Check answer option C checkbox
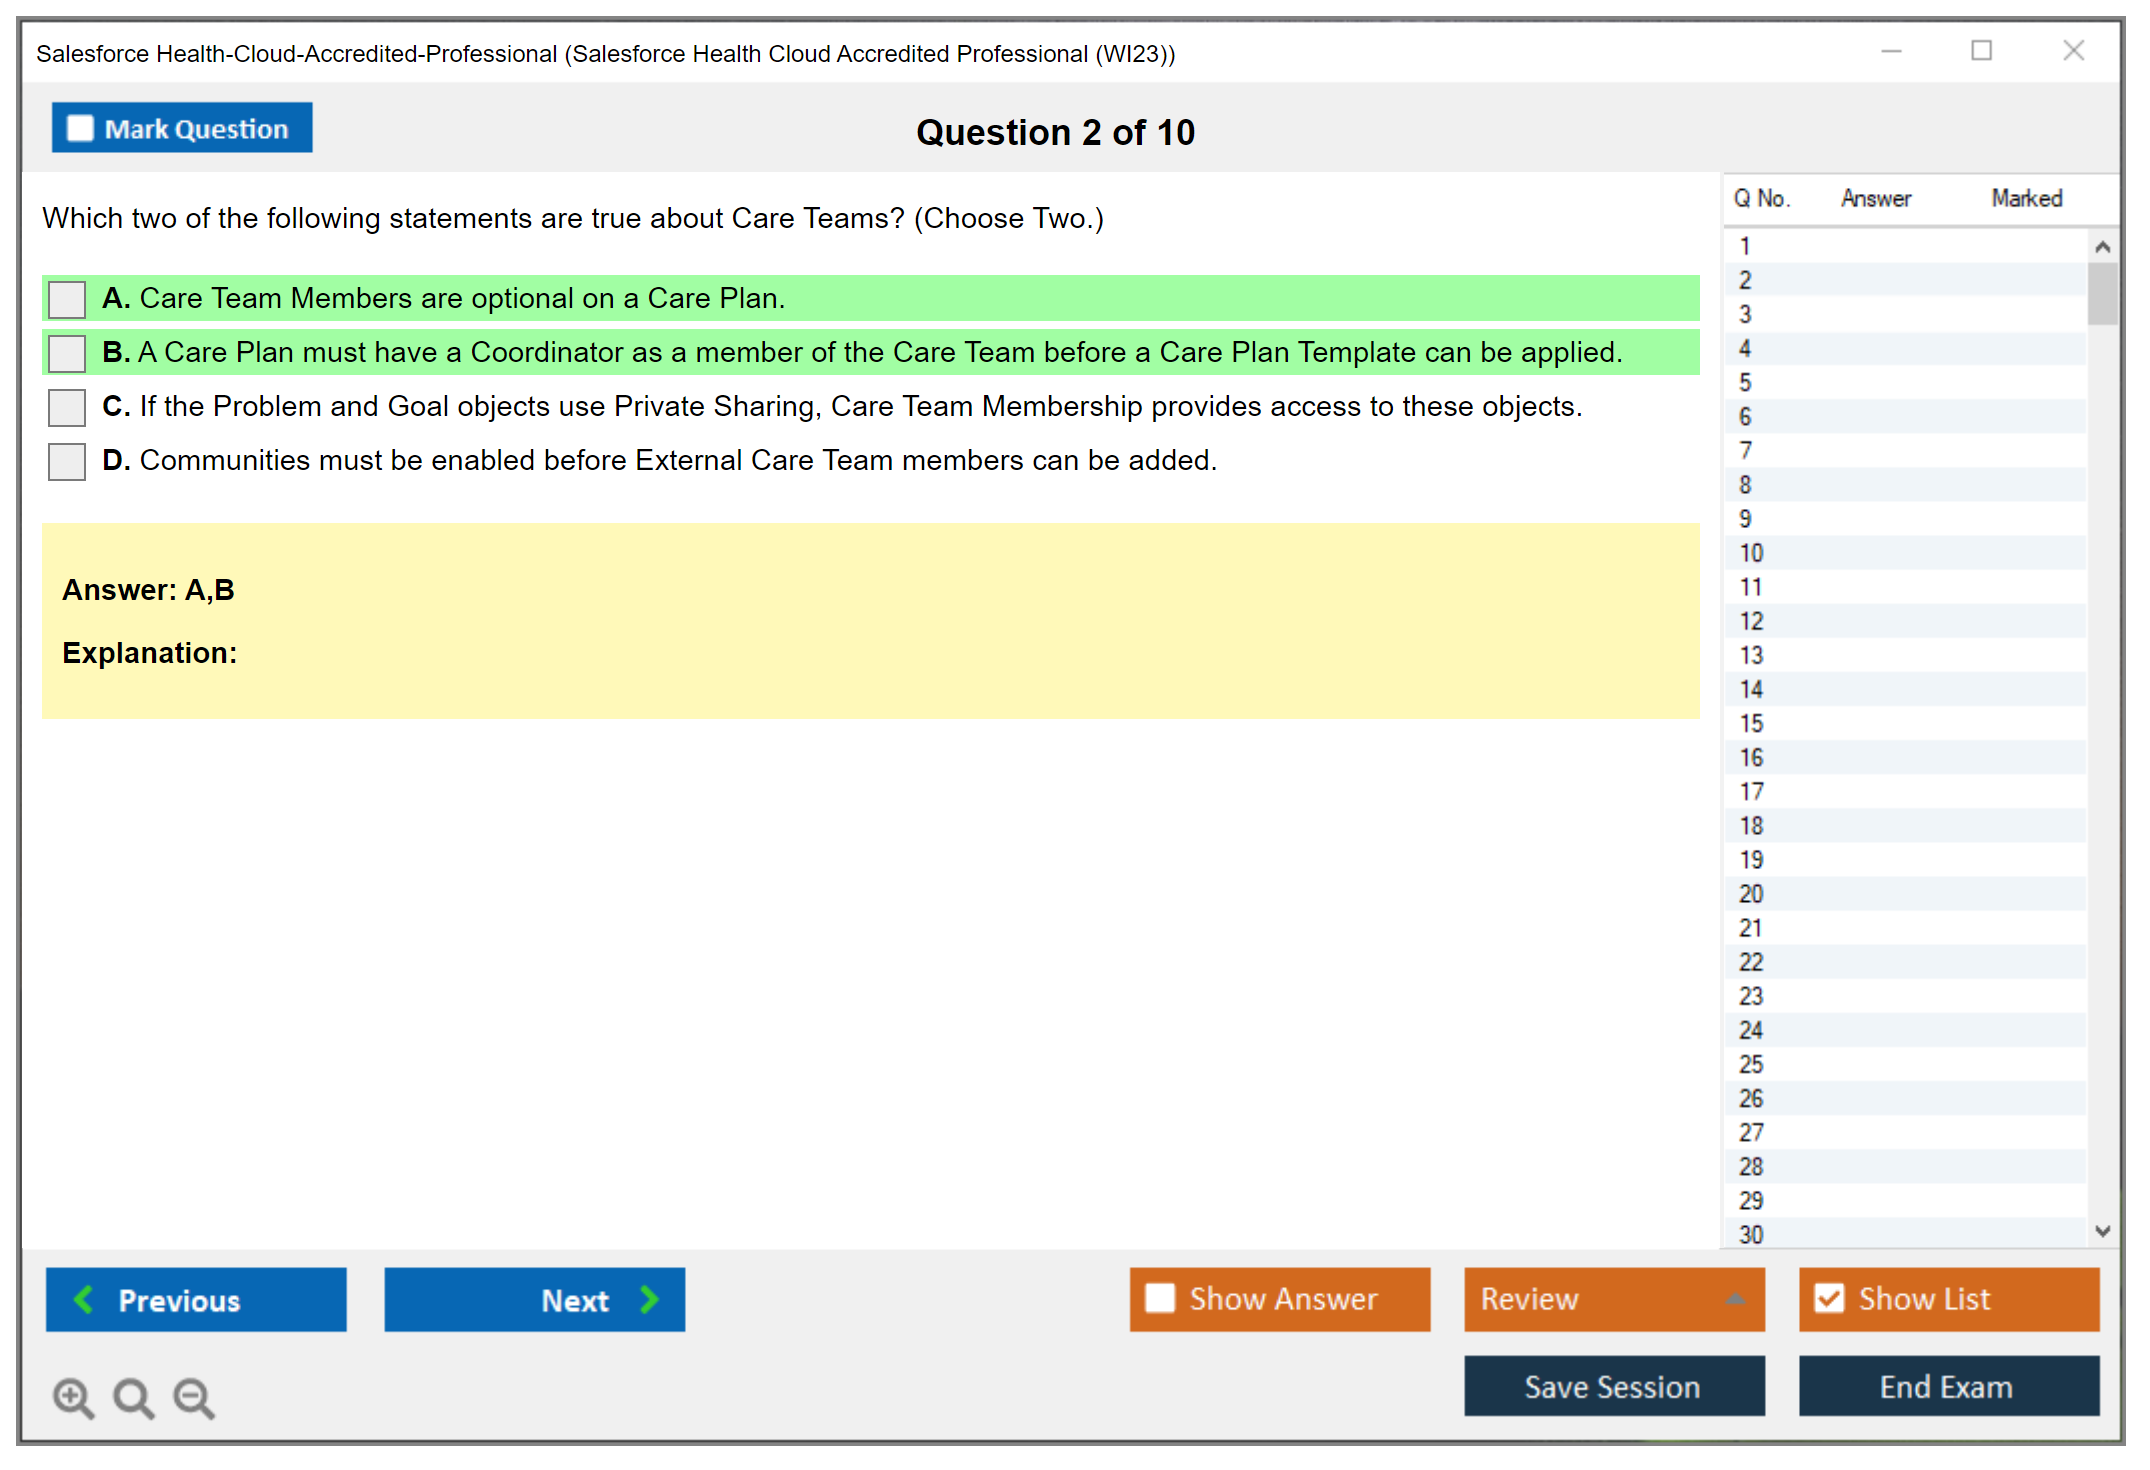This screenshot has width=2150, height=1470. point(67,407)
